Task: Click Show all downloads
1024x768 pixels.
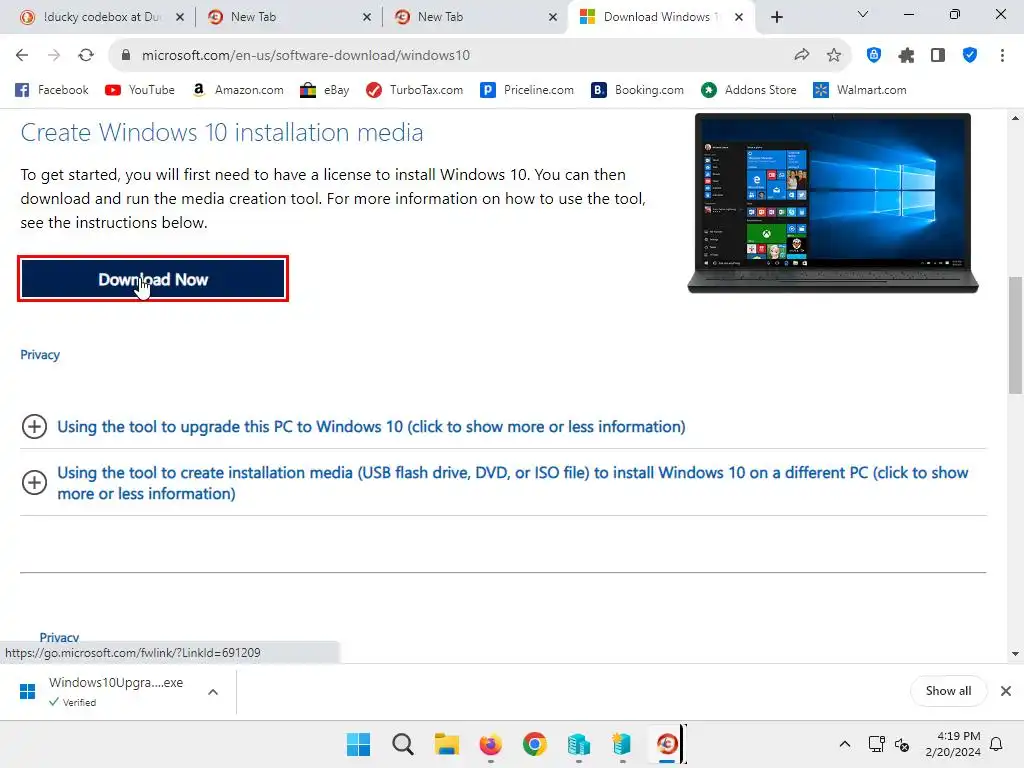Action: (x=948, y=691)
